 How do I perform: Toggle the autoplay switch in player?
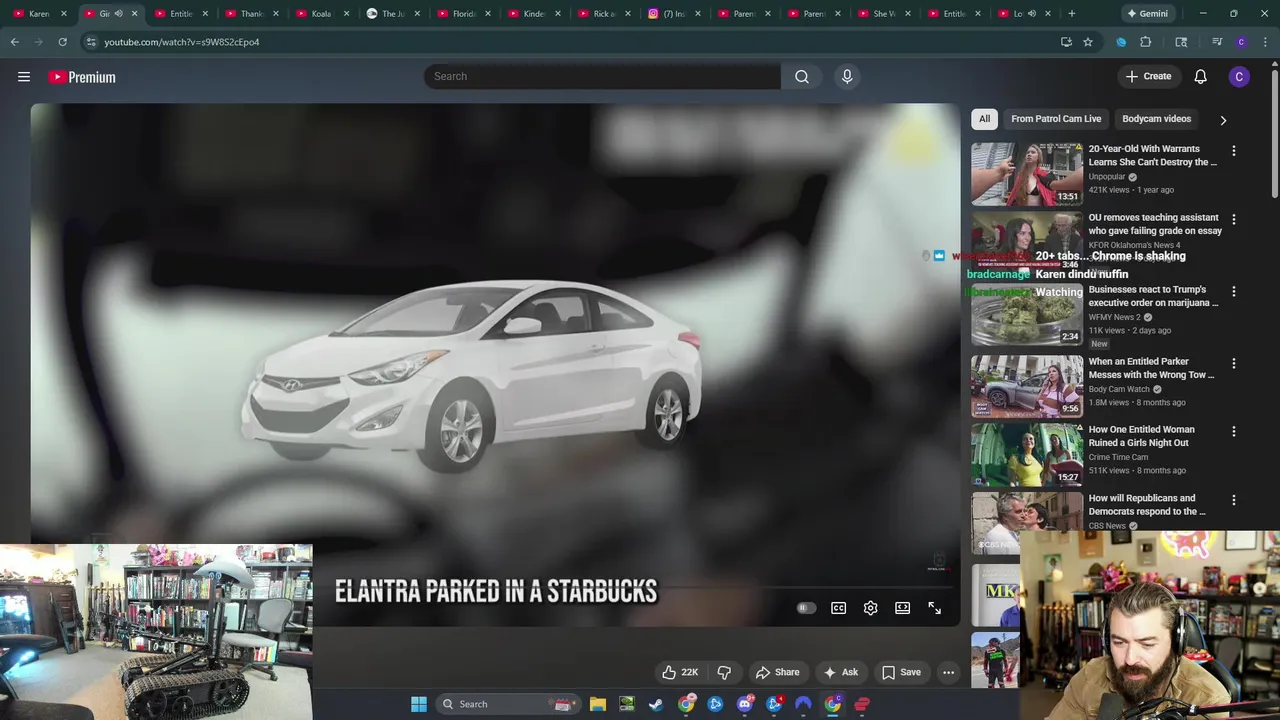coord(806,608)
